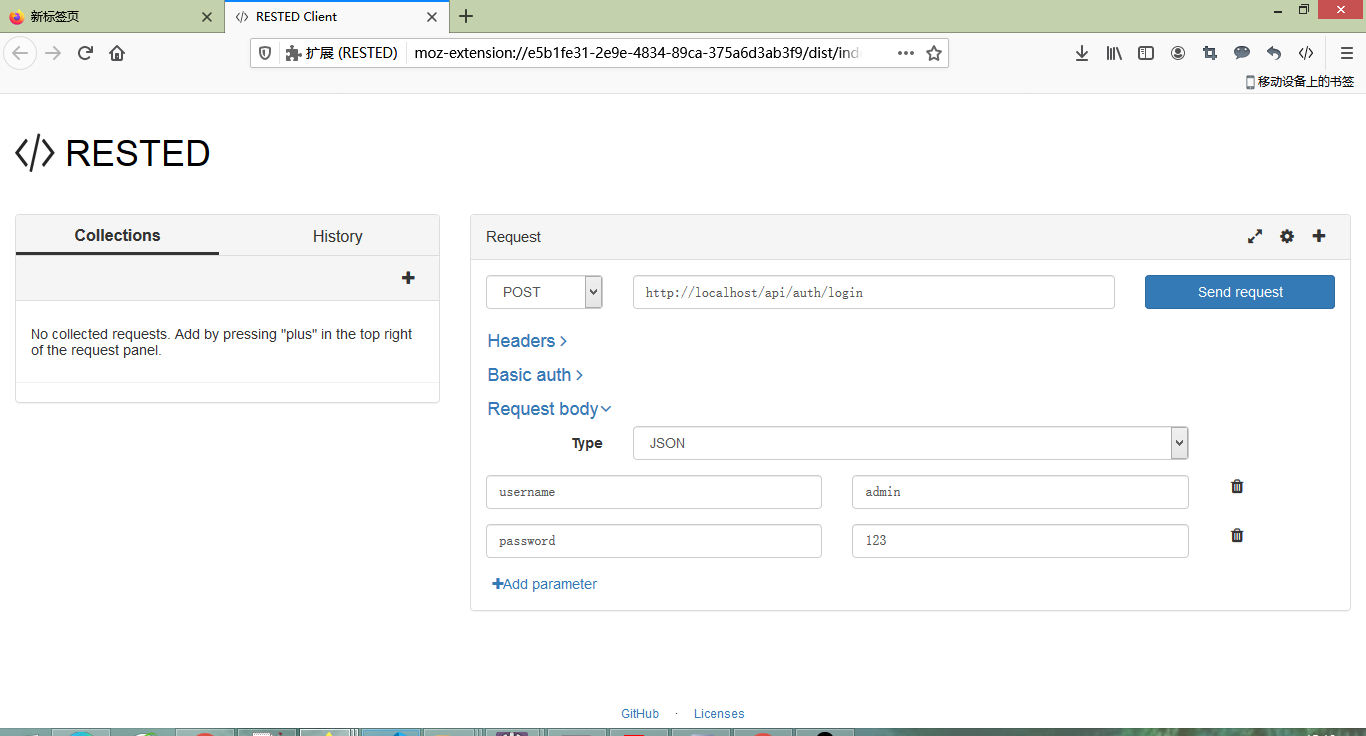
Task: Open library bookmarks and history icon
Action: tap(1114, 53)
